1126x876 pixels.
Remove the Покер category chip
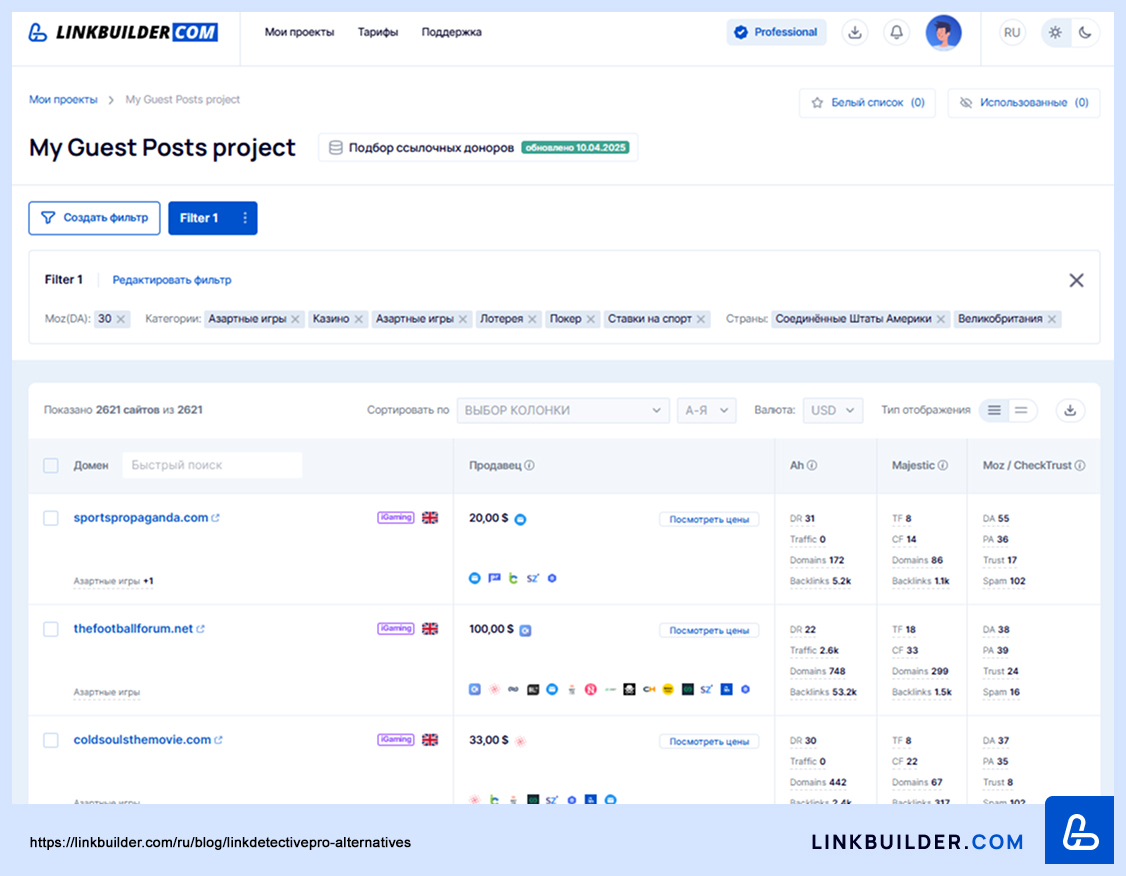tap(590, 320)
